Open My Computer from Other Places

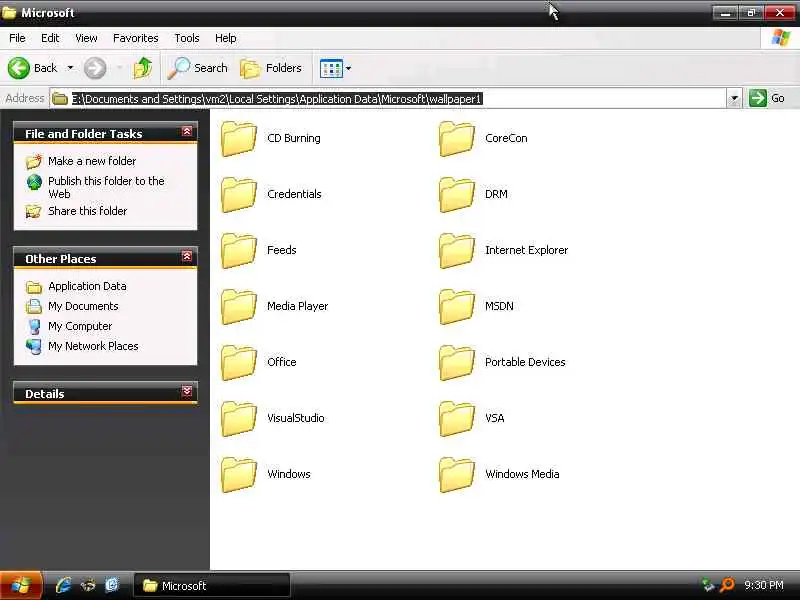(80, 326)
